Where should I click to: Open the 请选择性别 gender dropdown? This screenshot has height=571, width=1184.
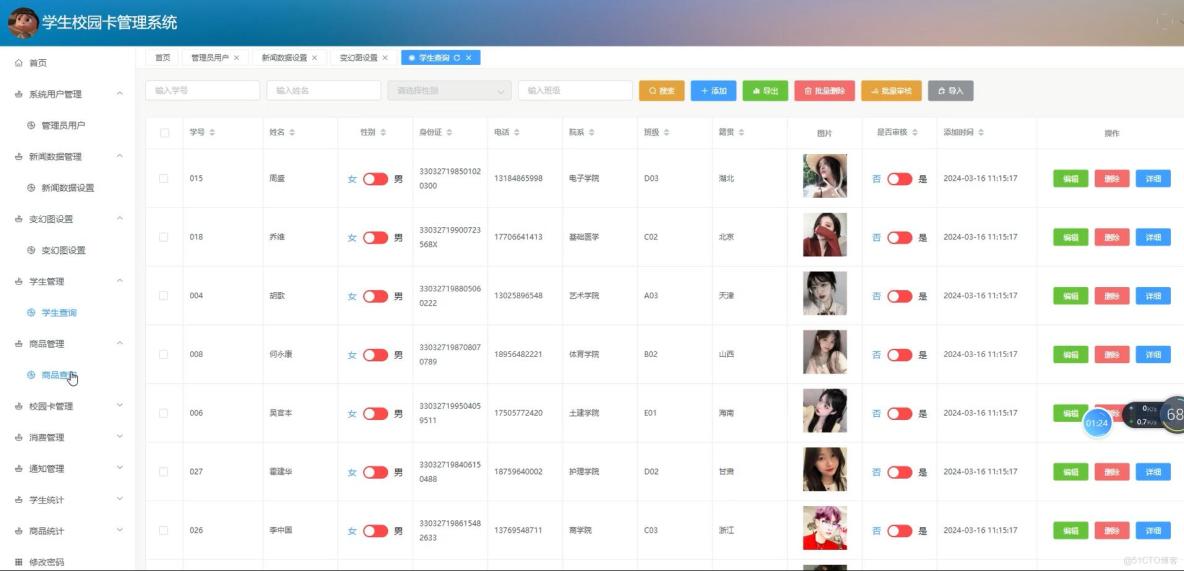[x=449, y=91]
